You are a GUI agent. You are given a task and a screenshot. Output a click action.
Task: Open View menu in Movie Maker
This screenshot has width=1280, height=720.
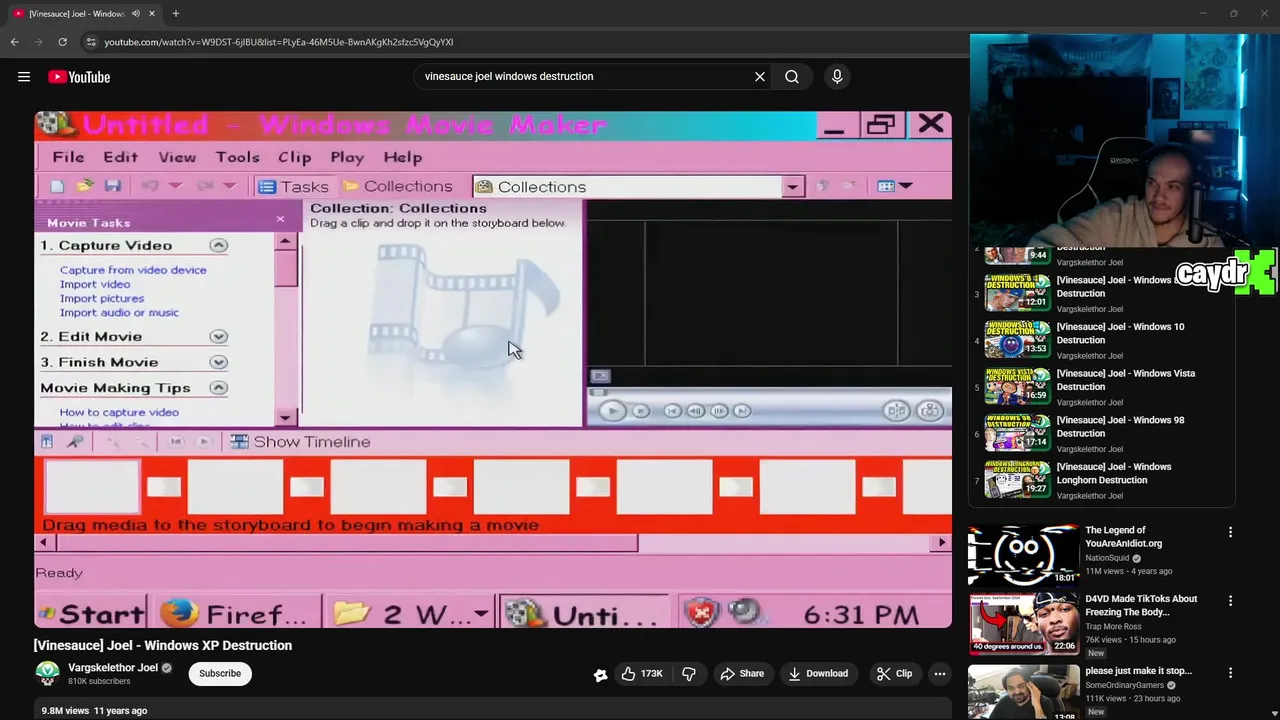click(x=177, y=157)
